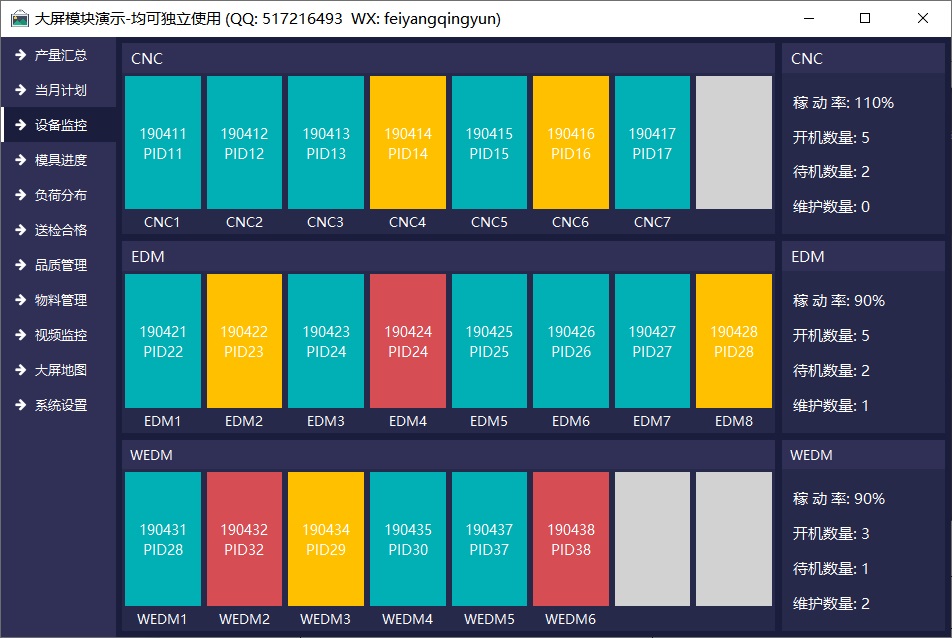Click the app icon in the title bar
This screenshot has width=952, height=638.
click(x=19, y=19)
